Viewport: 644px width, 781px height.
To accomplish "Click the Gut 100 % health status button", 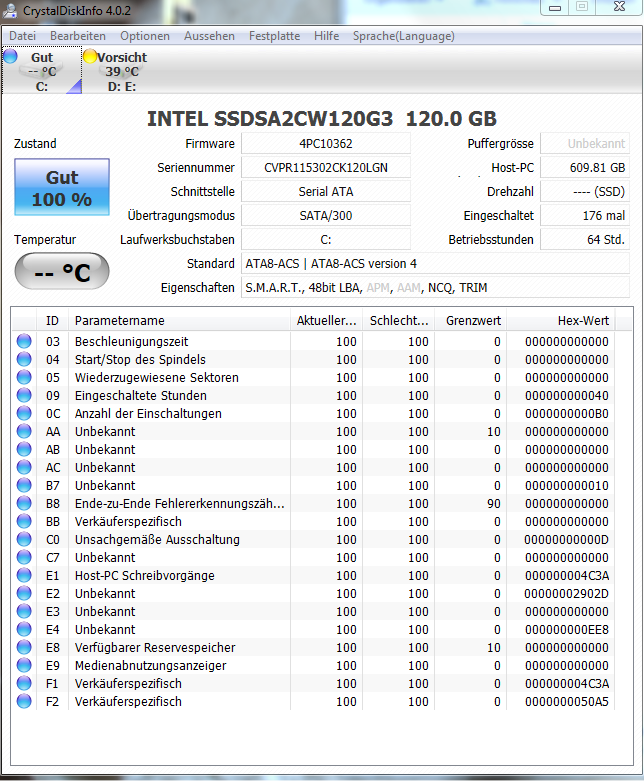I will [62, 187].
